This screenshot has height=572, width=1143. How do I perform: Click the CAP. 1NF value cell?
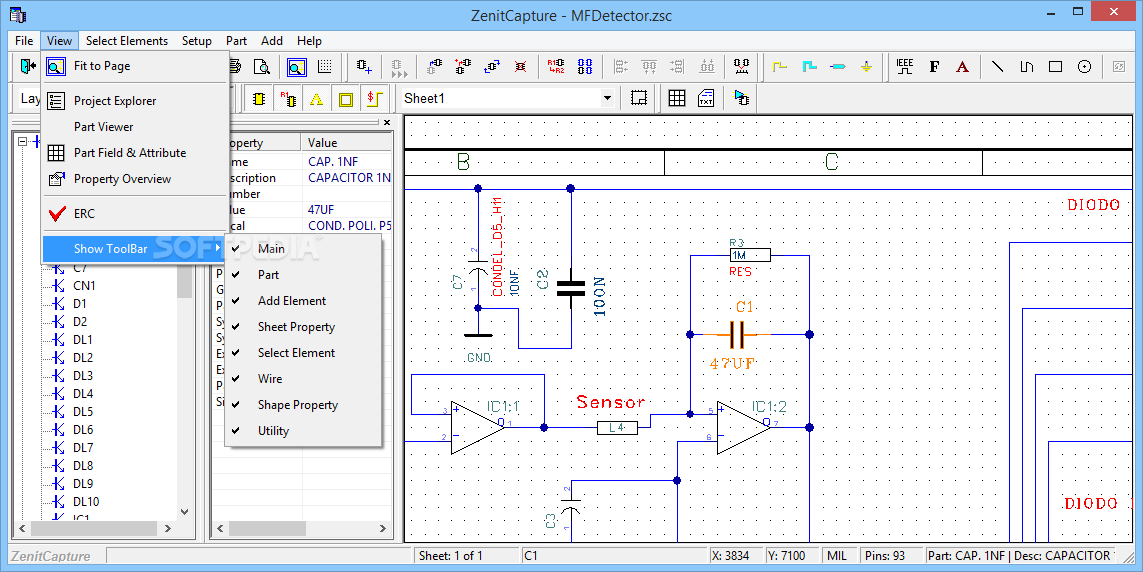(x=347, y=162)
